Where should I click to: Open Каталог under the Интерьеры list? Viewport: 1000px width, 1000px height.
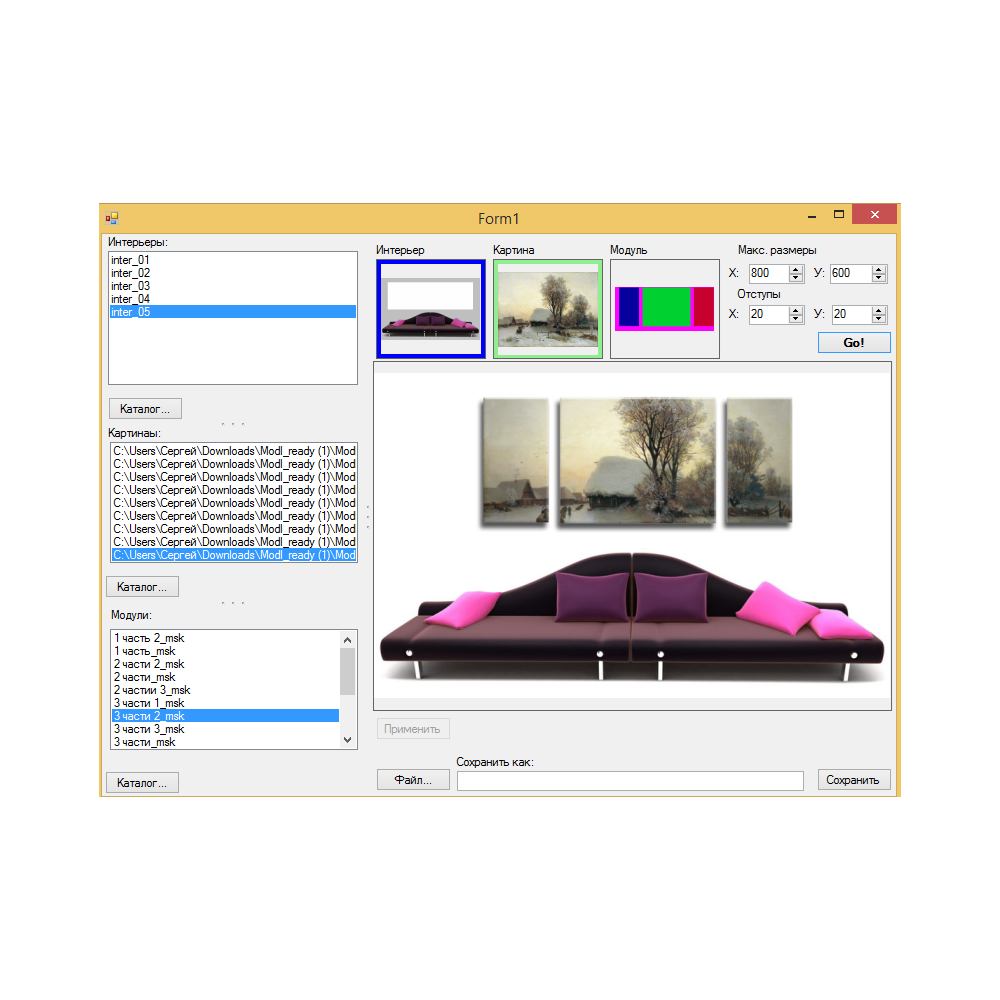(145, 408)
